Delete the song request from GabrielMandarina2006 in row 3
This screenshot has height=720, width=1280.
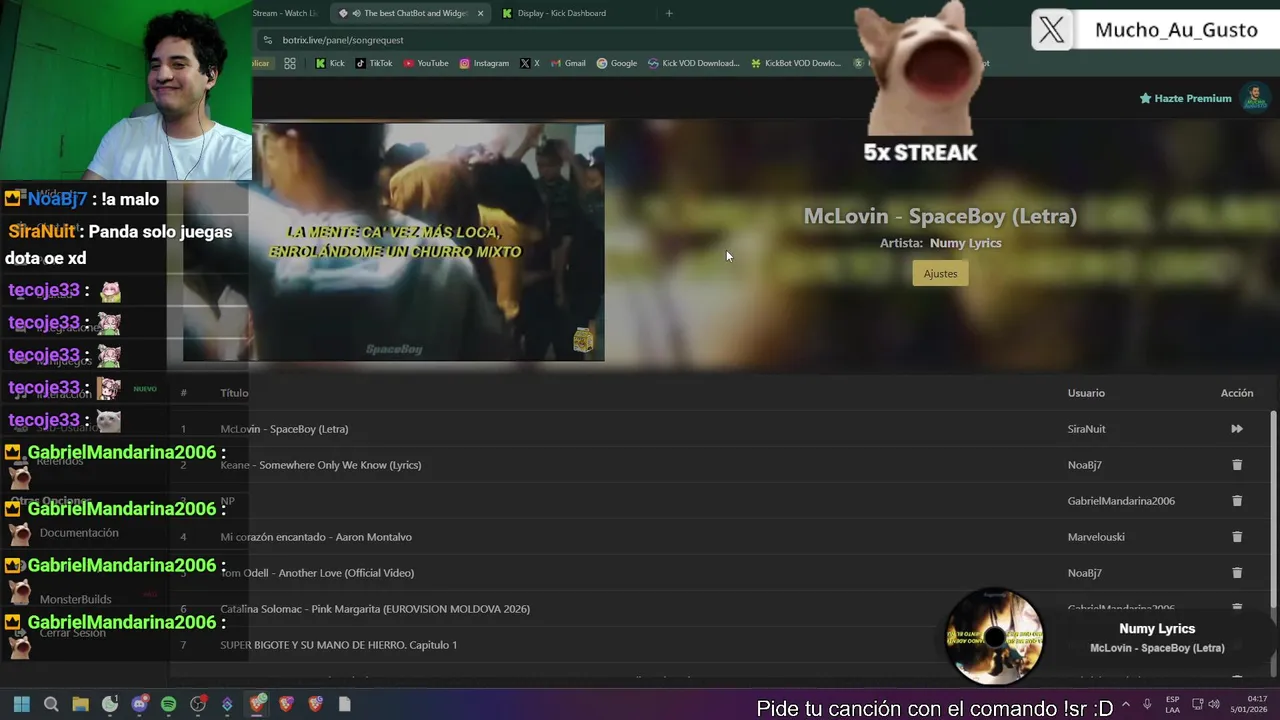(x=1237, y=501)
